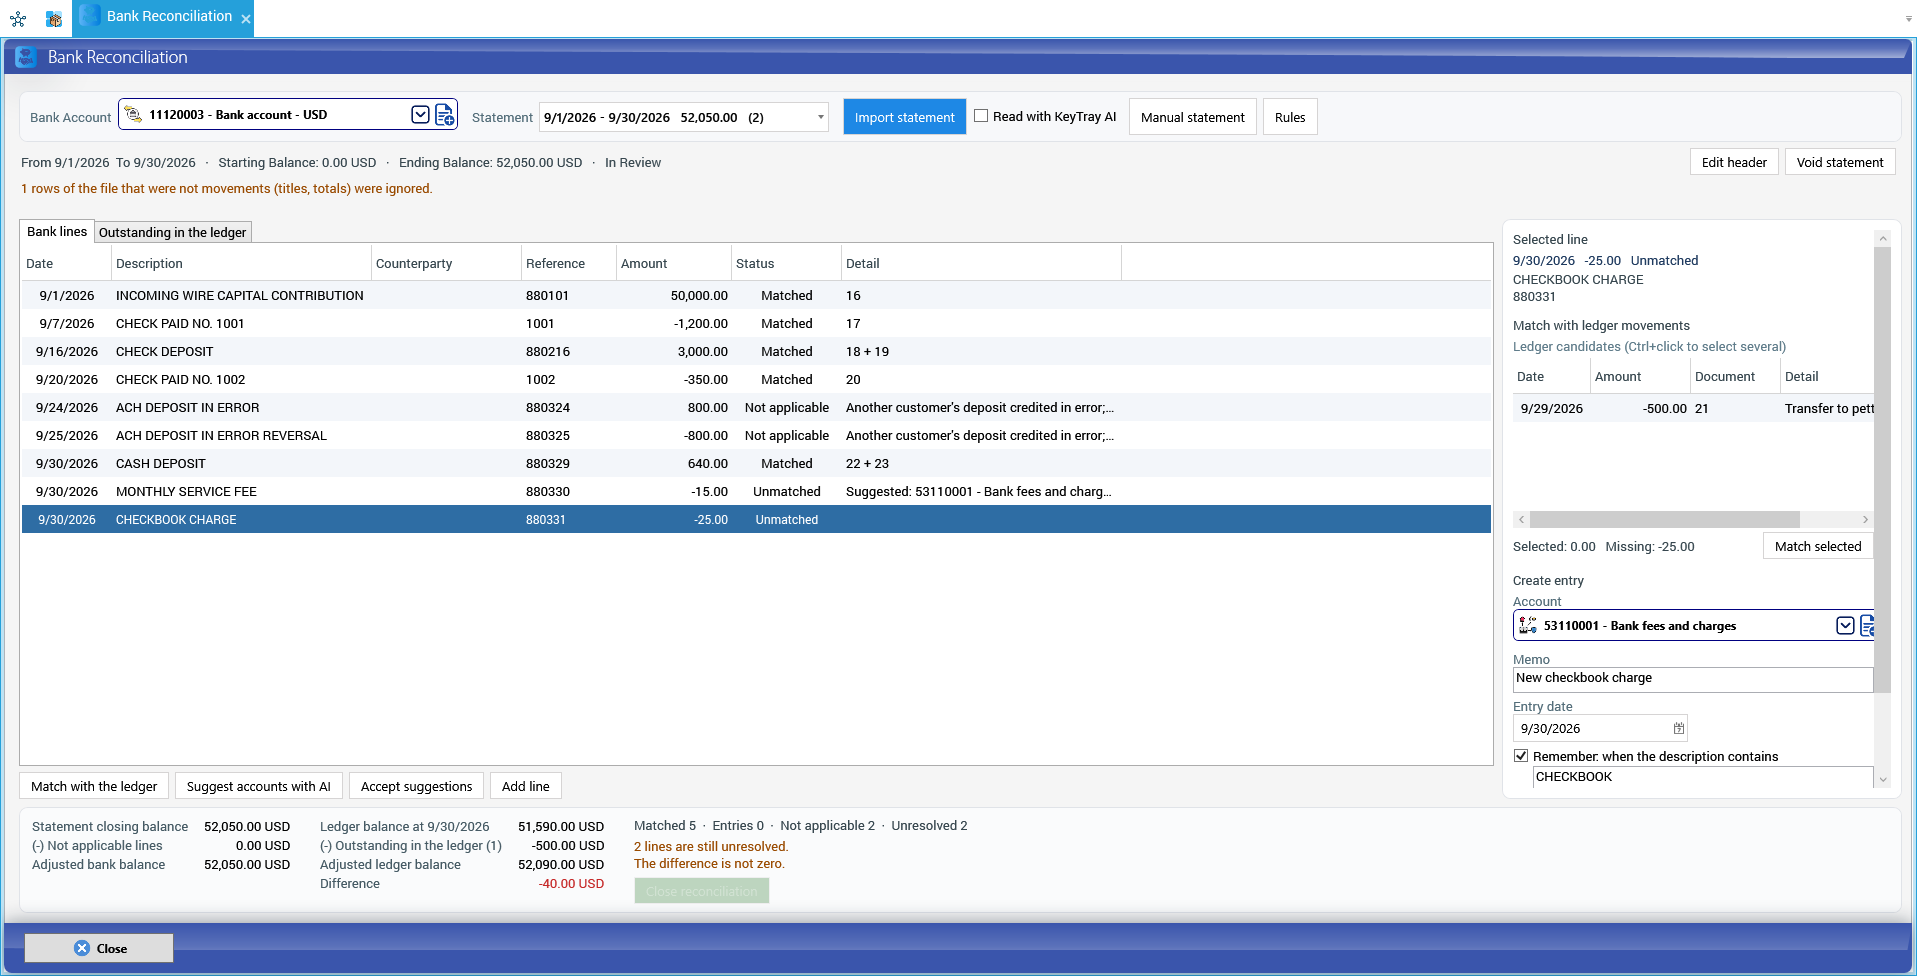Click Add line button
Screen dimensions: 1917x976
[x=526, y=786]
